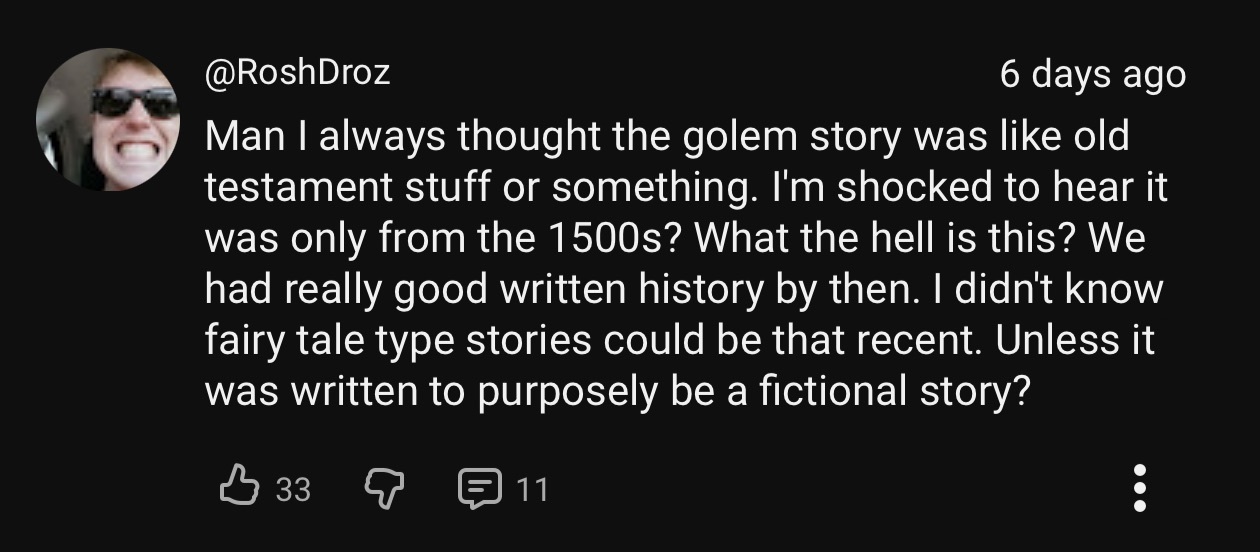Image resolution: width=1260 pixels, height=552 pixels.
Task: Click the line starting "testament stuff or something"
Action: coord(686,188)
